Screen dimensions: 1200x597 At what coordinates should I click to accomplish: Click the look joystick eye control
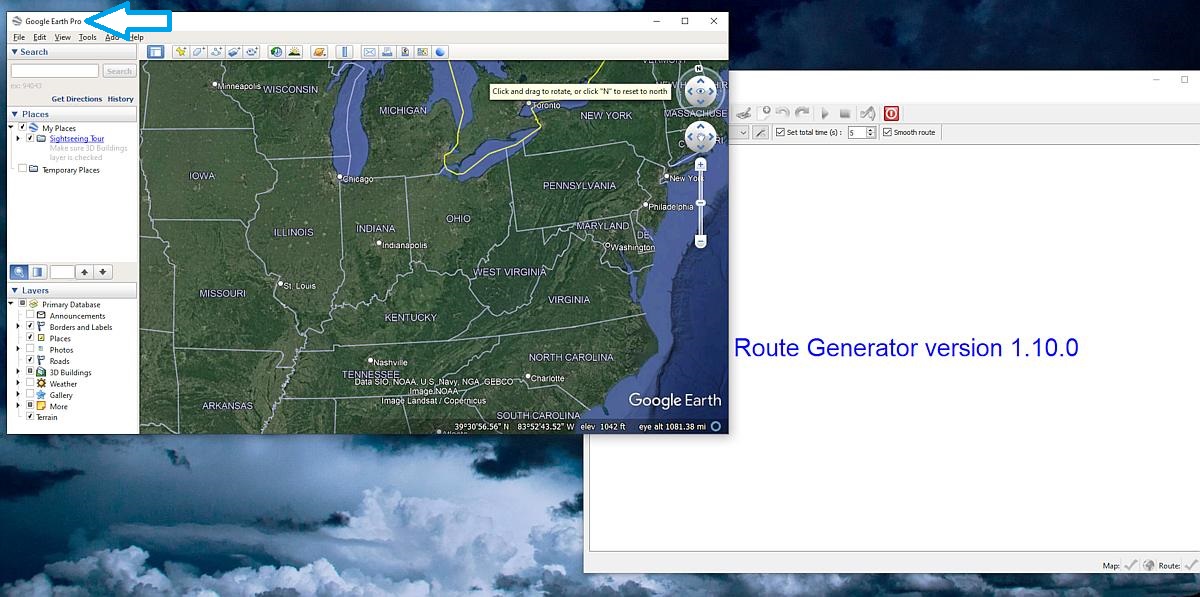(x=700, y=92)
